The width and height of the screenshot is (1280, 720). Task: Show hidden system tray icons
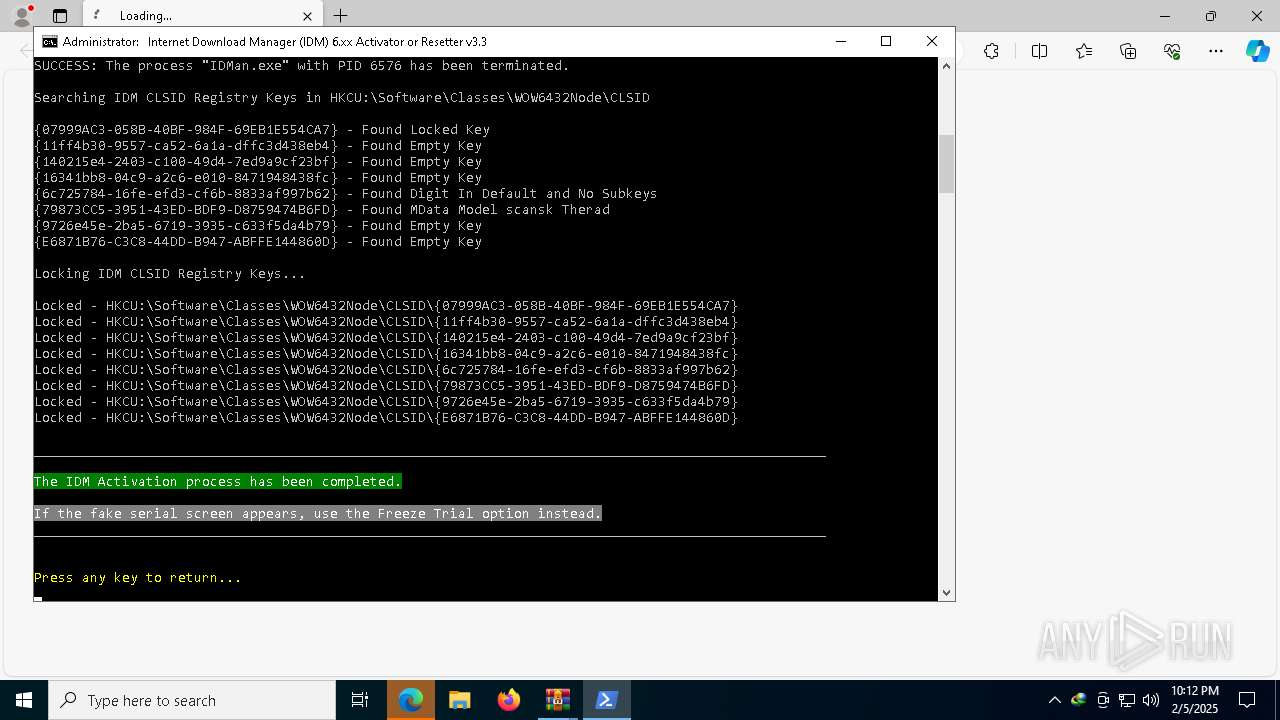tap(1054, 700)
